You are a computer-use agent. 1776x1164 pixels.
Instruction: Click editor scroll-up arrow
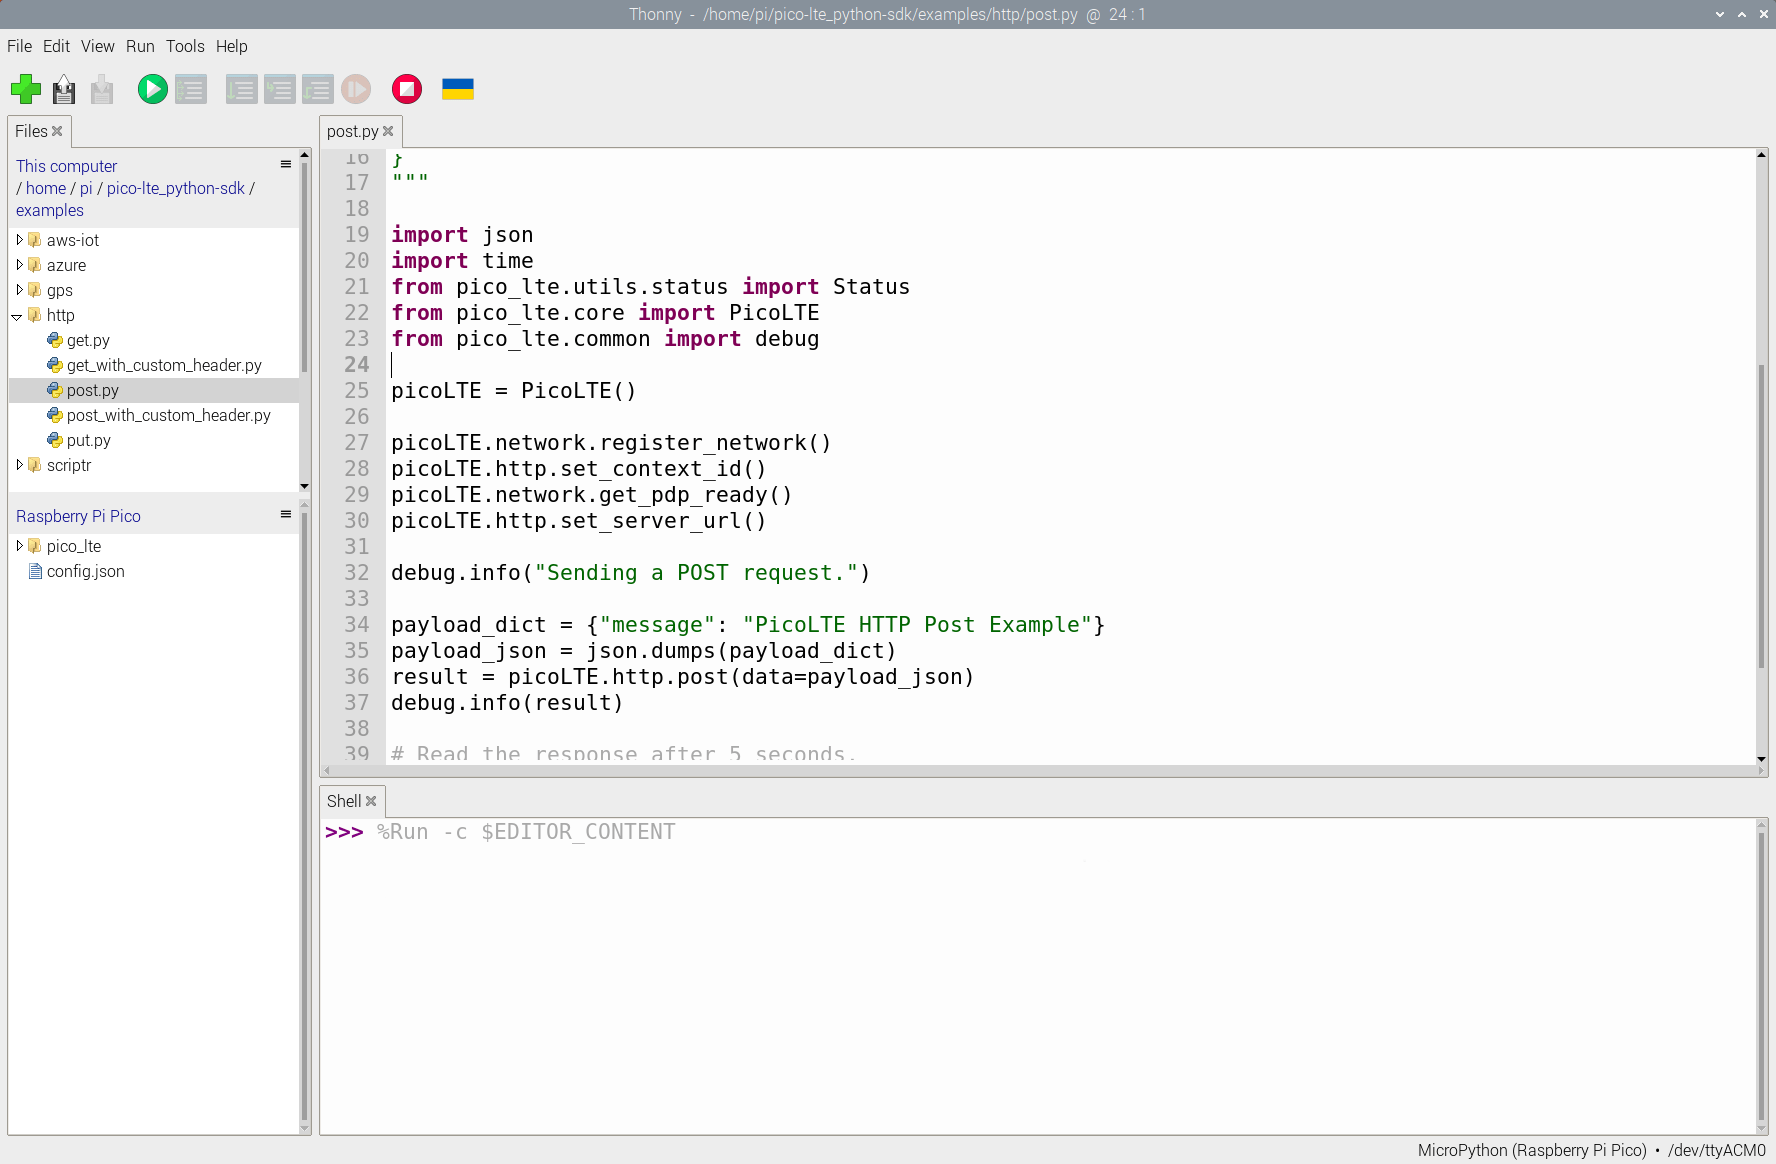tap(1762, 155)
